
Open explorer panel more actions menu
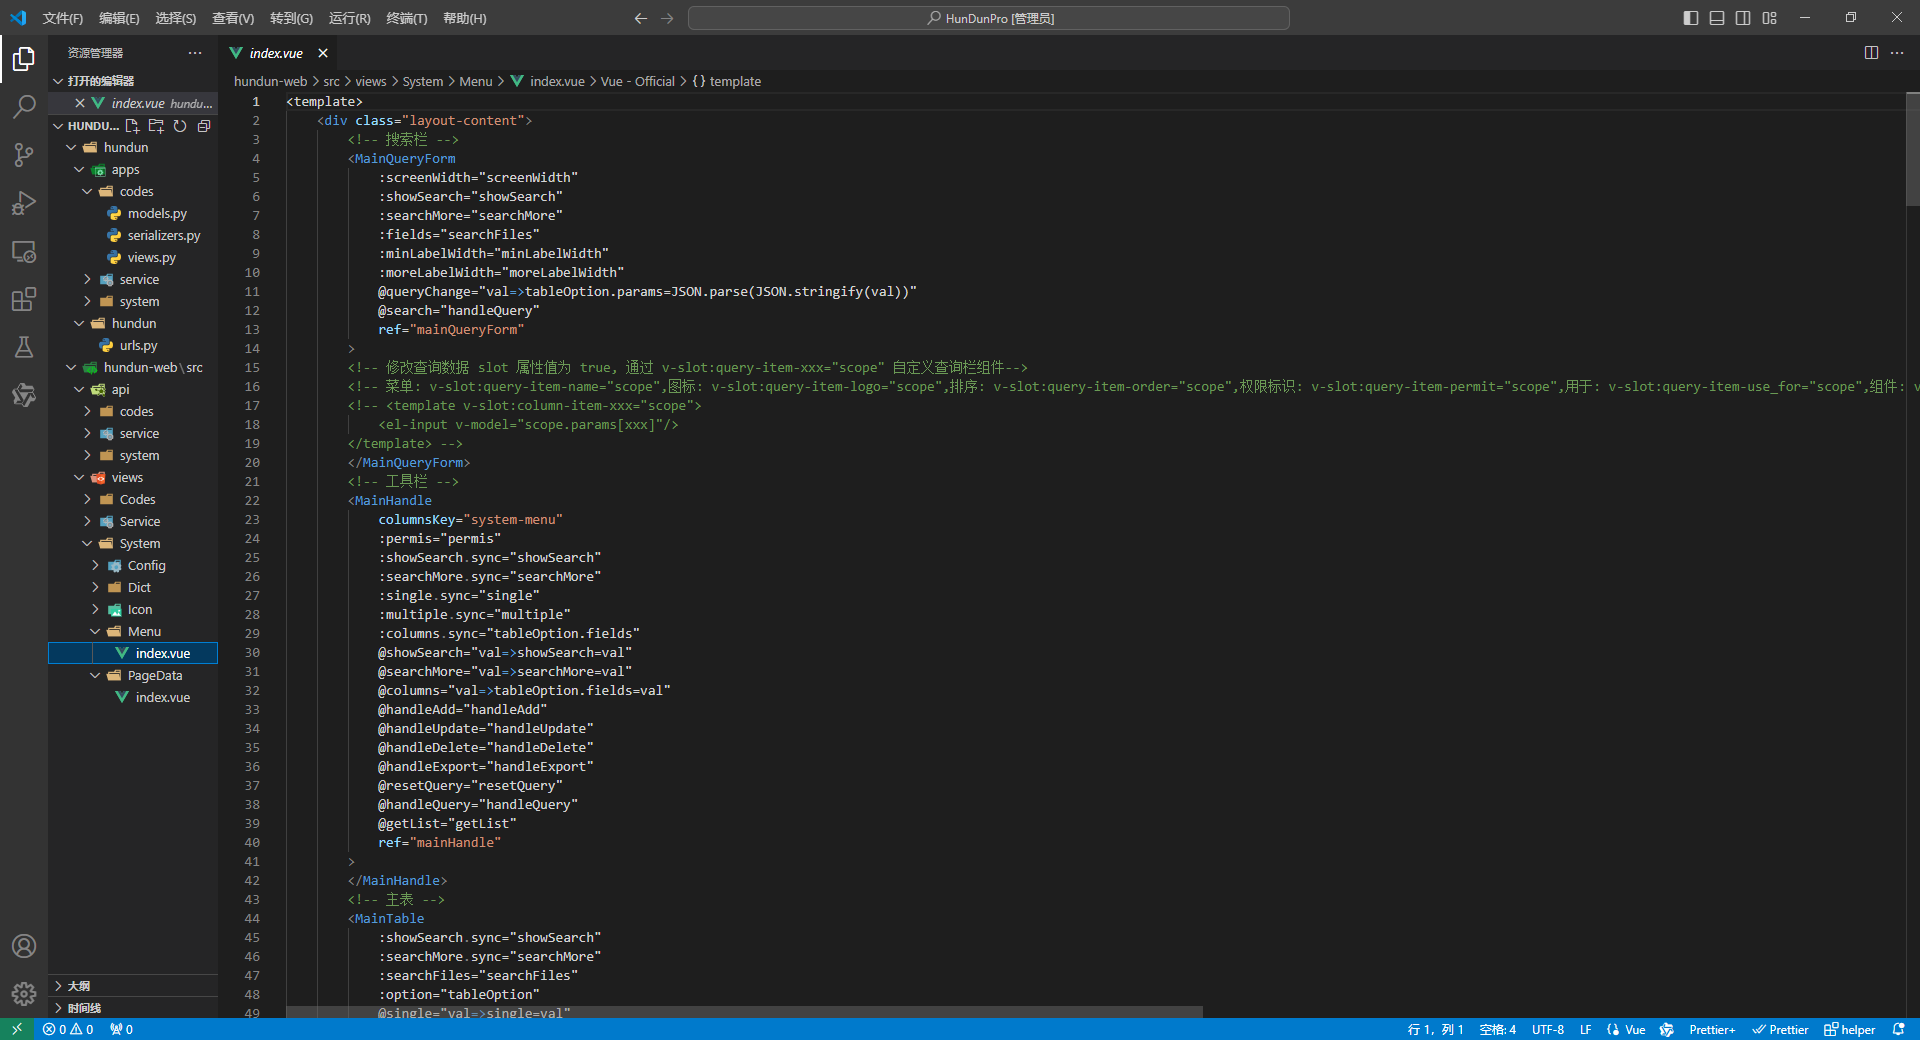click(x=195, y=53)
